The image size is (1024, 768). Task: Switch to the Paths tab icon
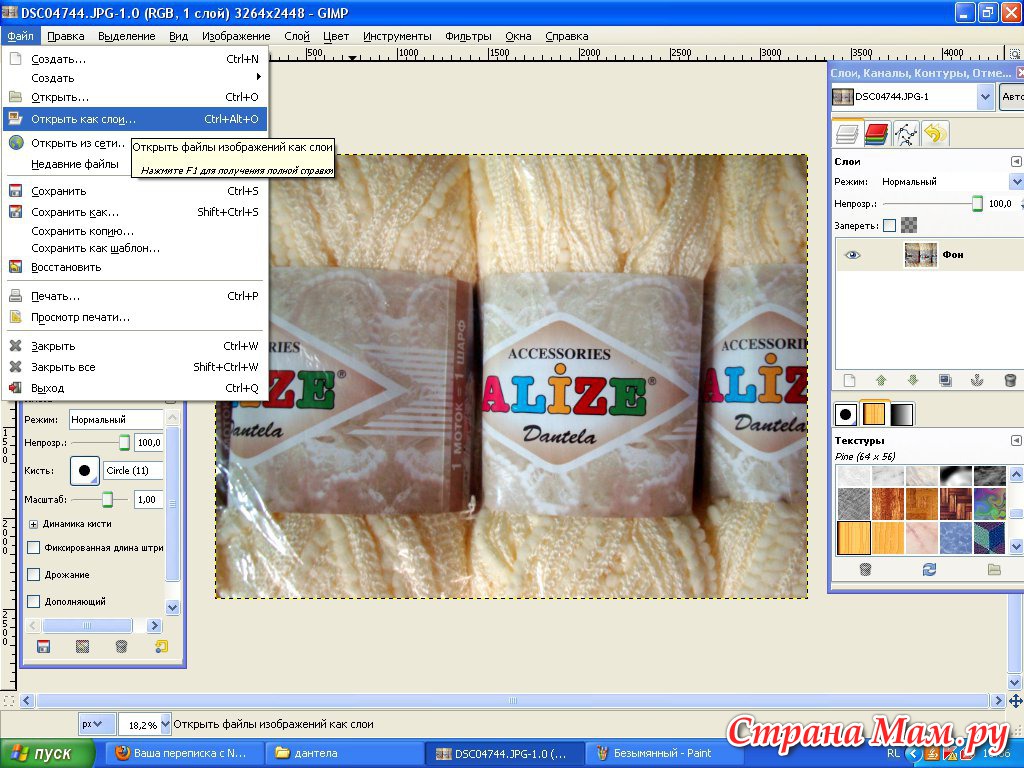[906, 134]
